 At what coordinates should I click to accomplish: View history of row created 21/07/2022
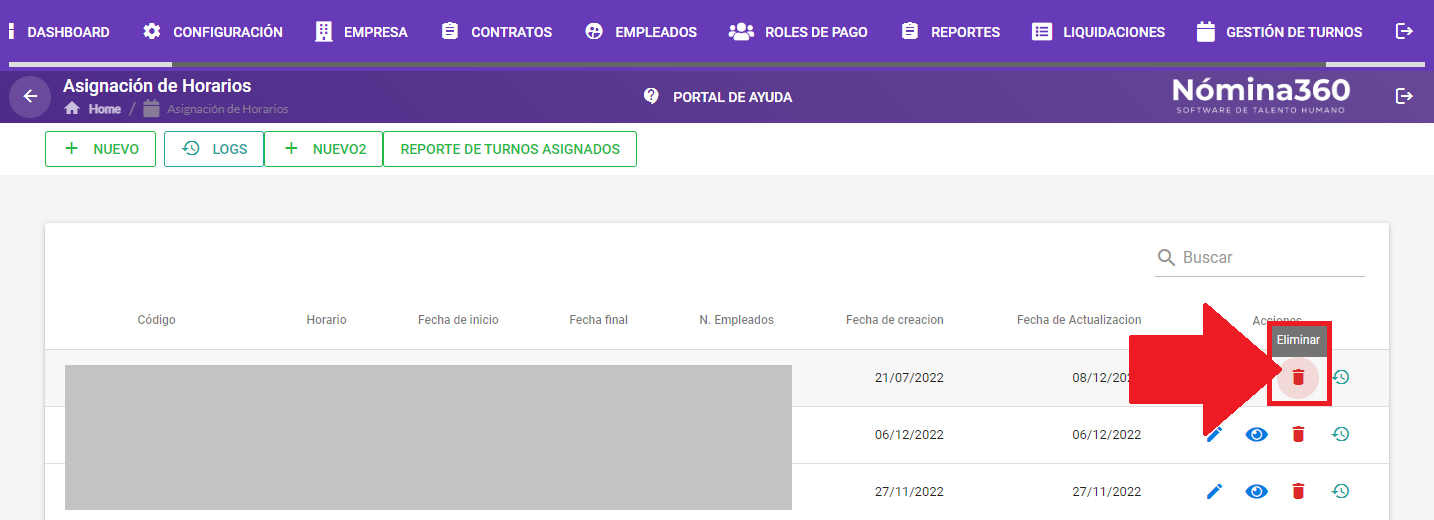(x=1341, y=377)
